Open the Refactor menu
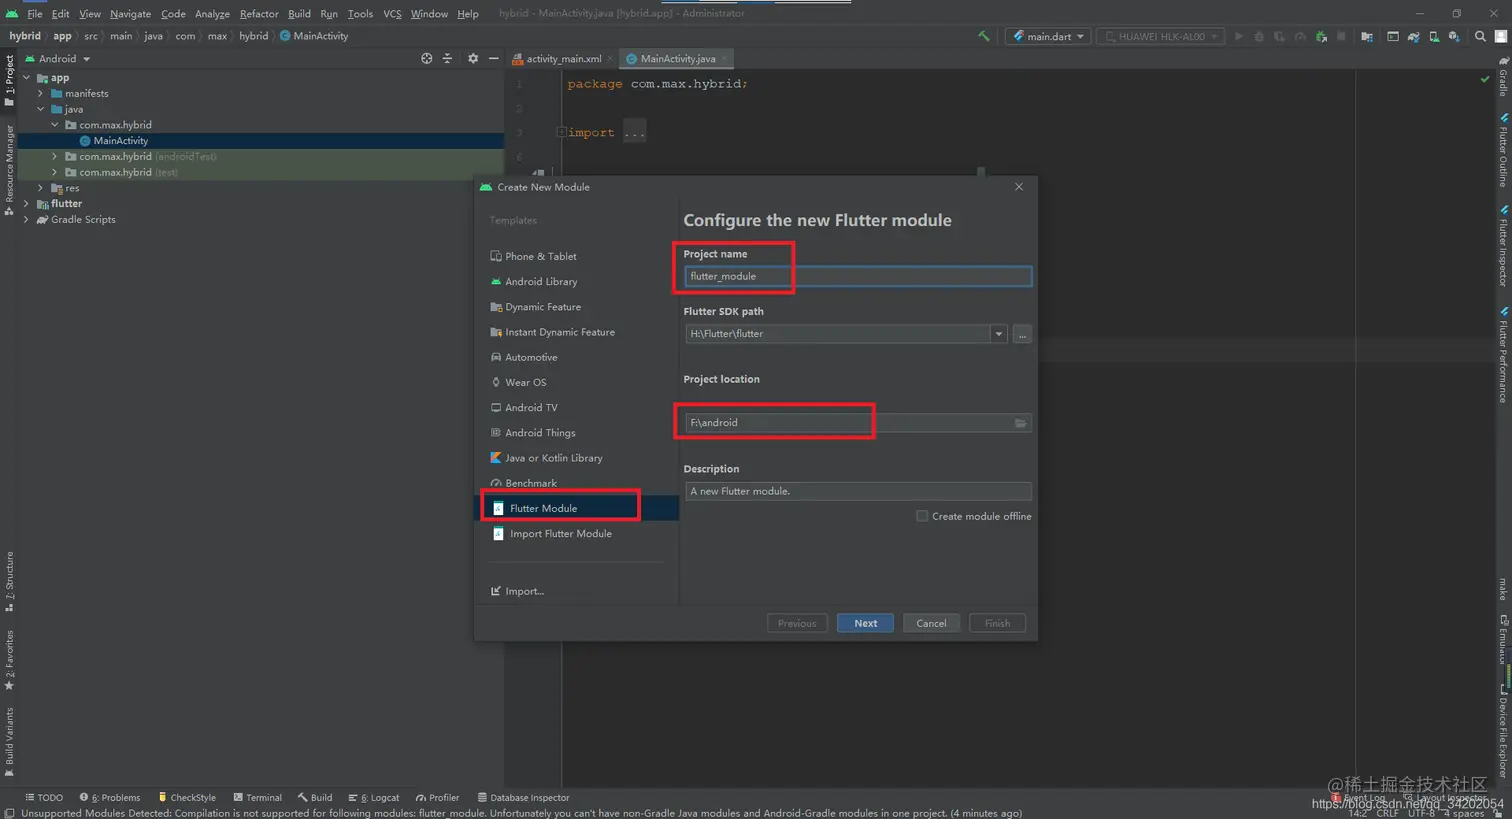 pos(259,14)
